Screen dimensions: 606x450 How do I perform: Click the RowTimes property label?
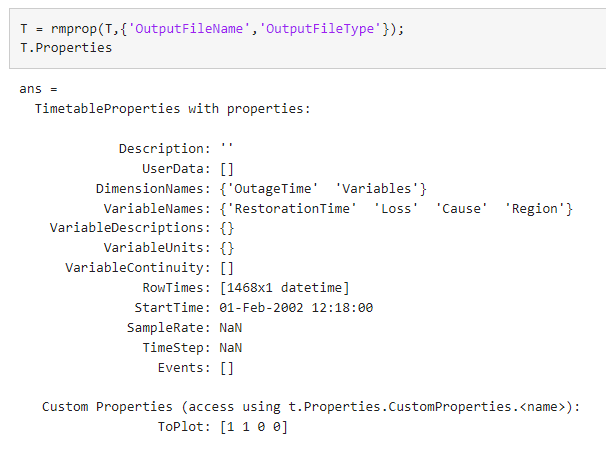(x=176, y=288)
